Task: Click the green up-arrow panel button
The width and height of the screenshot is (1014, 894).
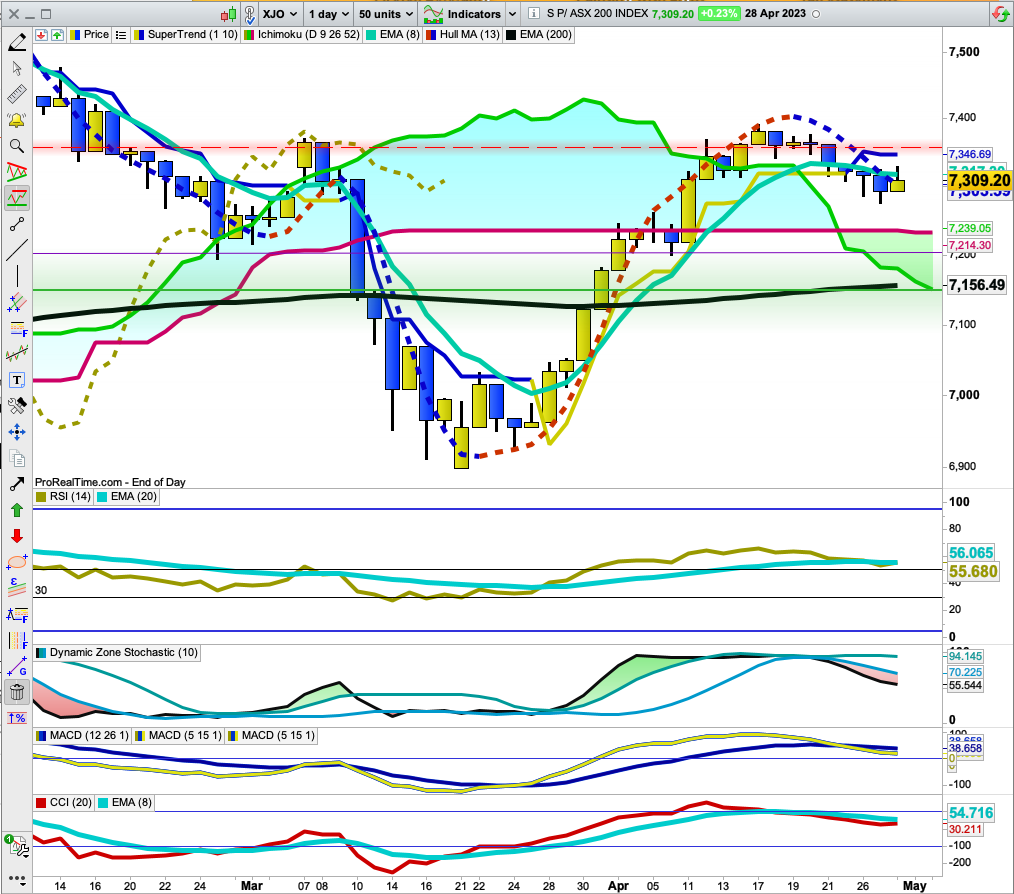Action: click(x=57, y=35)
